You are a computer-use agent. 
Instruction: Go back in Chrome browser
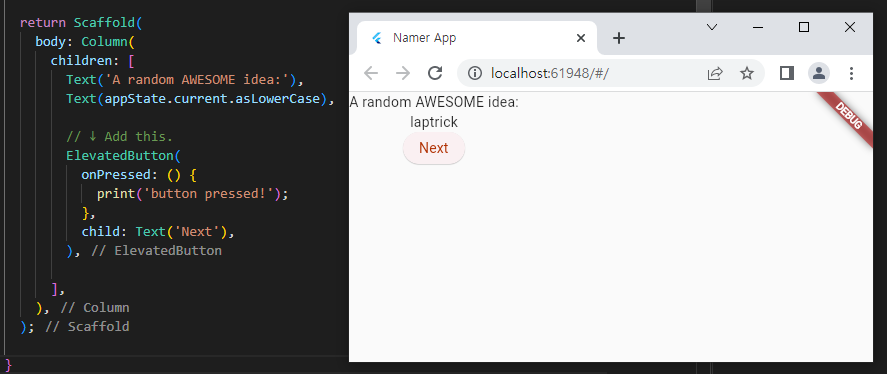point(371,73)
